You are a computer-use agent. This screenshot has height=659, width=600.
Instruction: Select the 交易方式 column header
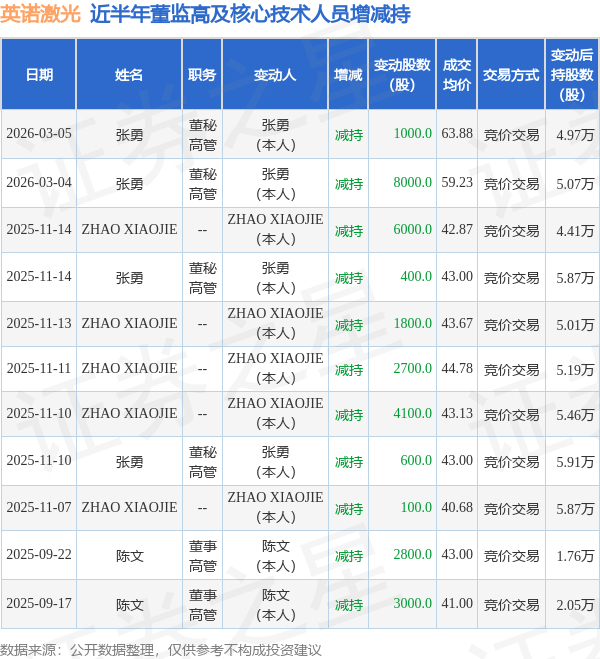[x=511, y=75]
